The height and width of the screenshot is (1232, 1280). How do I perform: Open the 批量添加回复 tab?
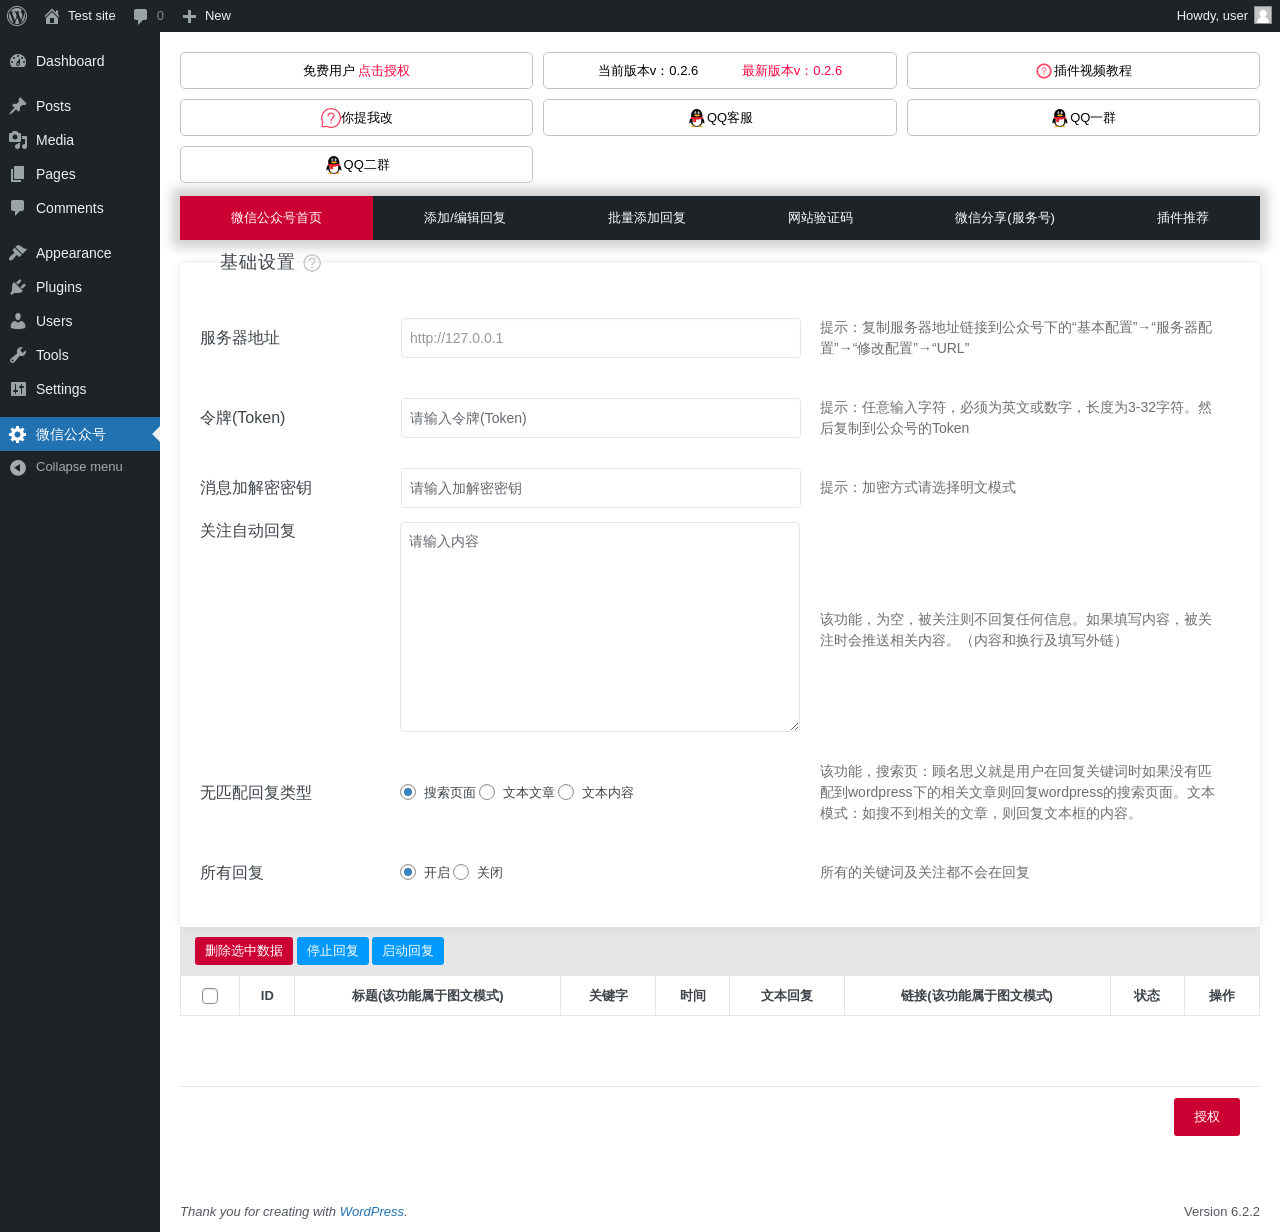(647, 218)
